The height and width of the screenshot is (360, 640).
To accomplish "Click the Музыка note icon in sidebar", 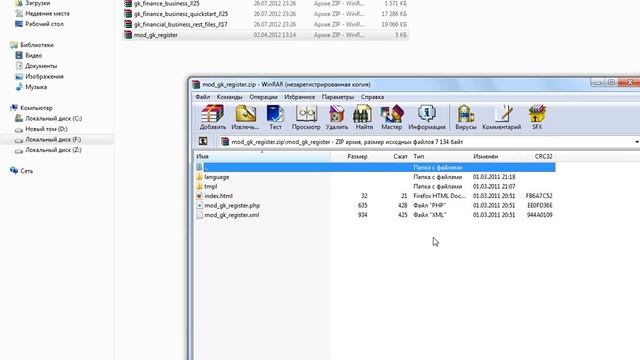I will coord(19,87).
